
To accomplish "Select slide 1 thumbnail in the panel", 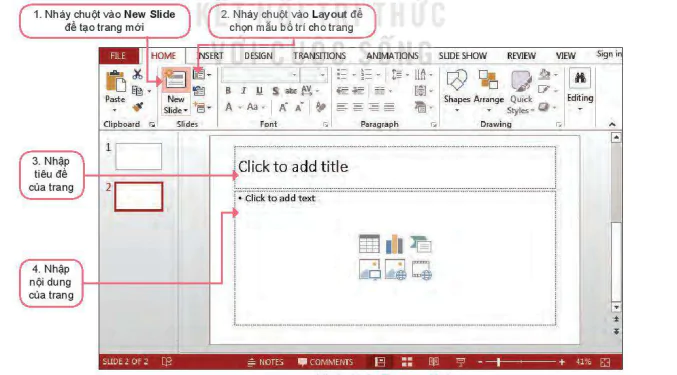I will tap(139, 156).
